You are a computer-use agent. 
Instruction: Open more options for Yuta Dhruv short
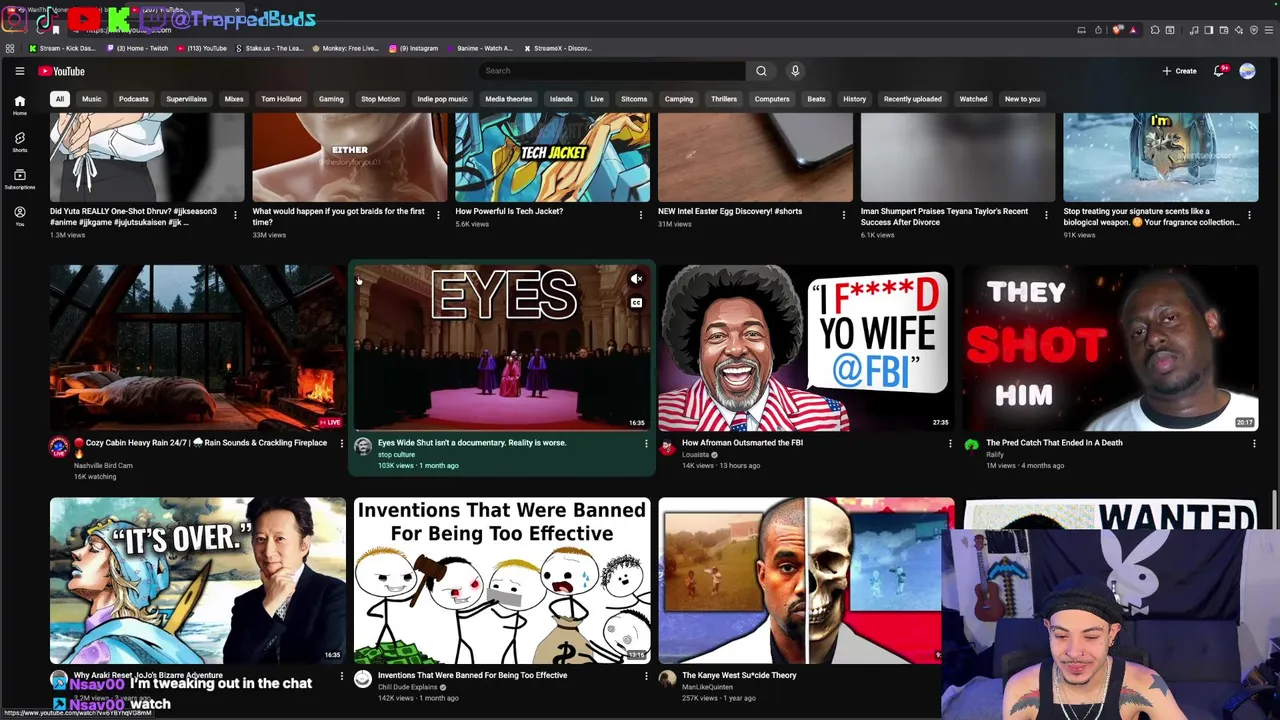(x=236, y=214)
